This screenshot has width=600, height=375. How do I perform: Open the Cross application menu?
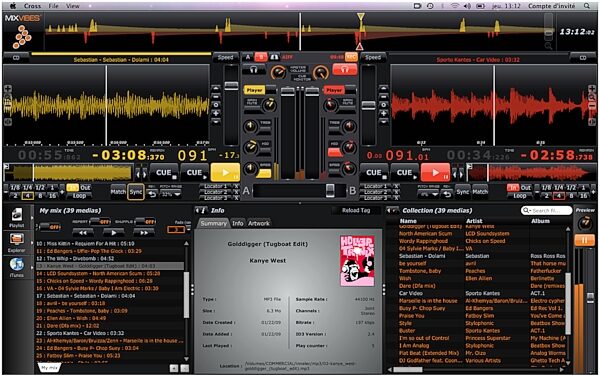point(32,6)
